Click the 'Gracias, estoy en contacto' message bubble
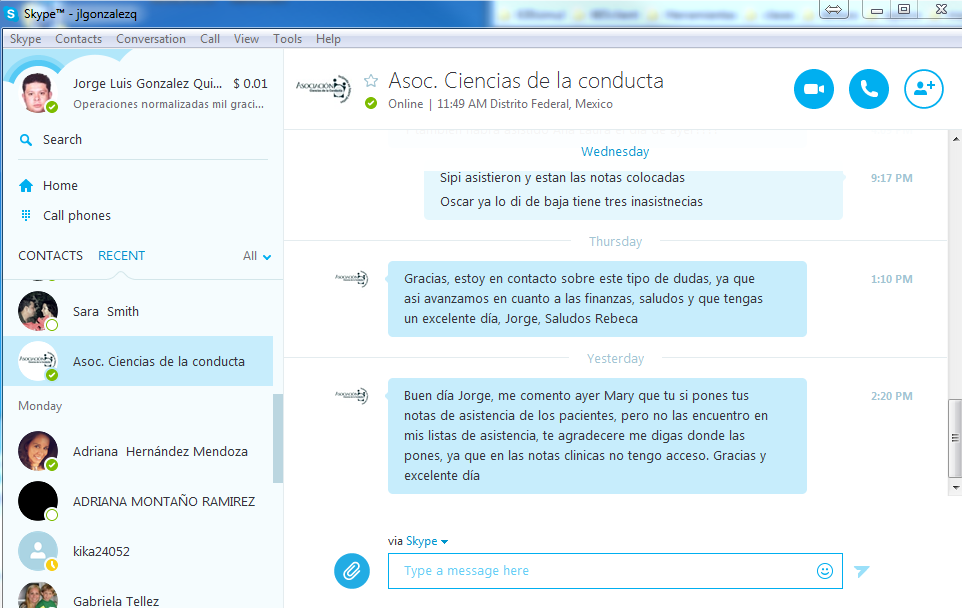The image size is (962, 608). tap(597, 299)
